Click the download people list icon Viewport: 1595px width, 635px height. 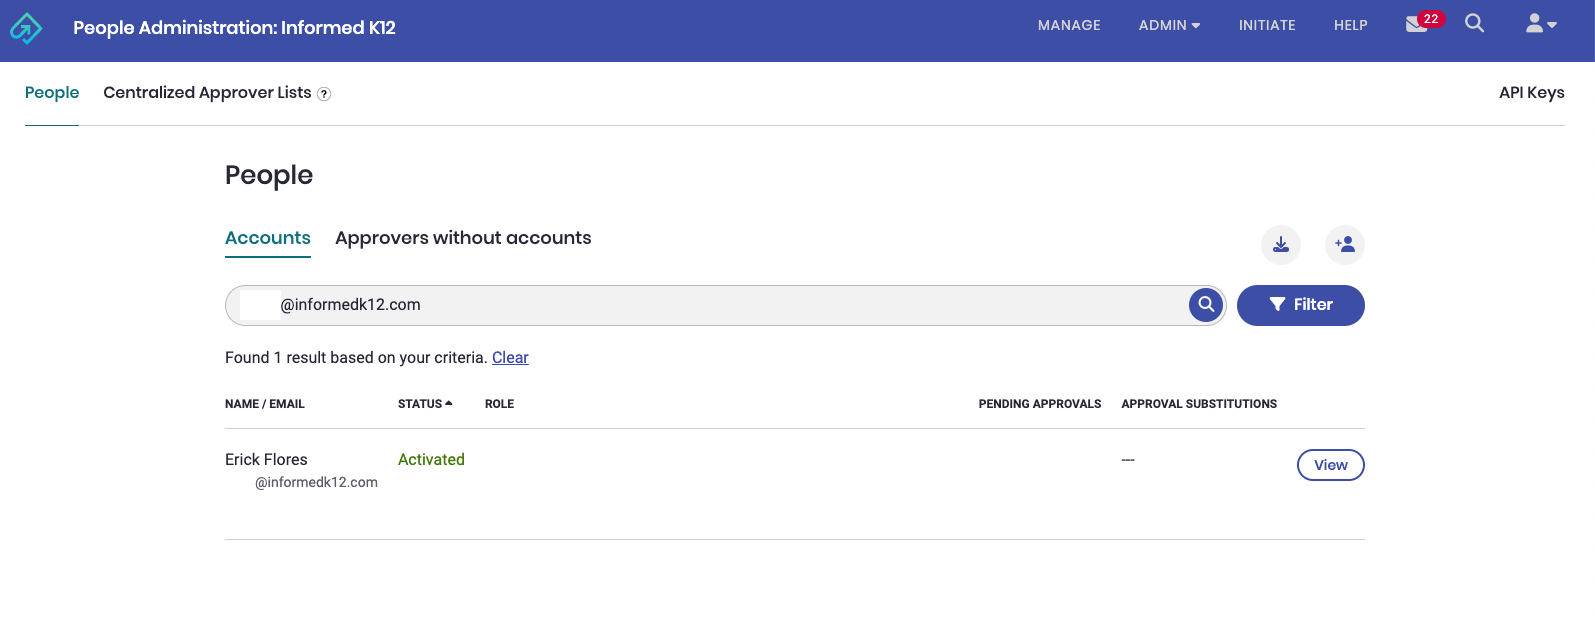click(x=1280, y=245)
